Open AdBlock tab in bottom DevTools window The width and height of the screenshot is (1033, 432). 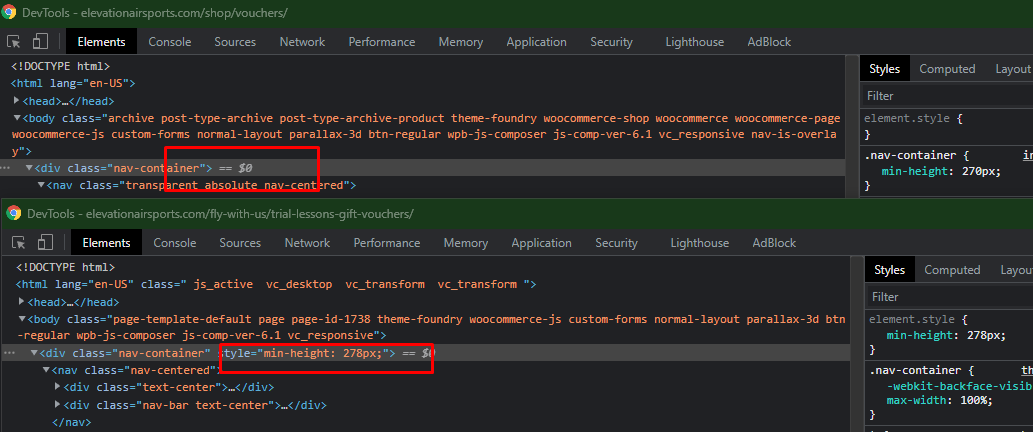coord(775,242)
